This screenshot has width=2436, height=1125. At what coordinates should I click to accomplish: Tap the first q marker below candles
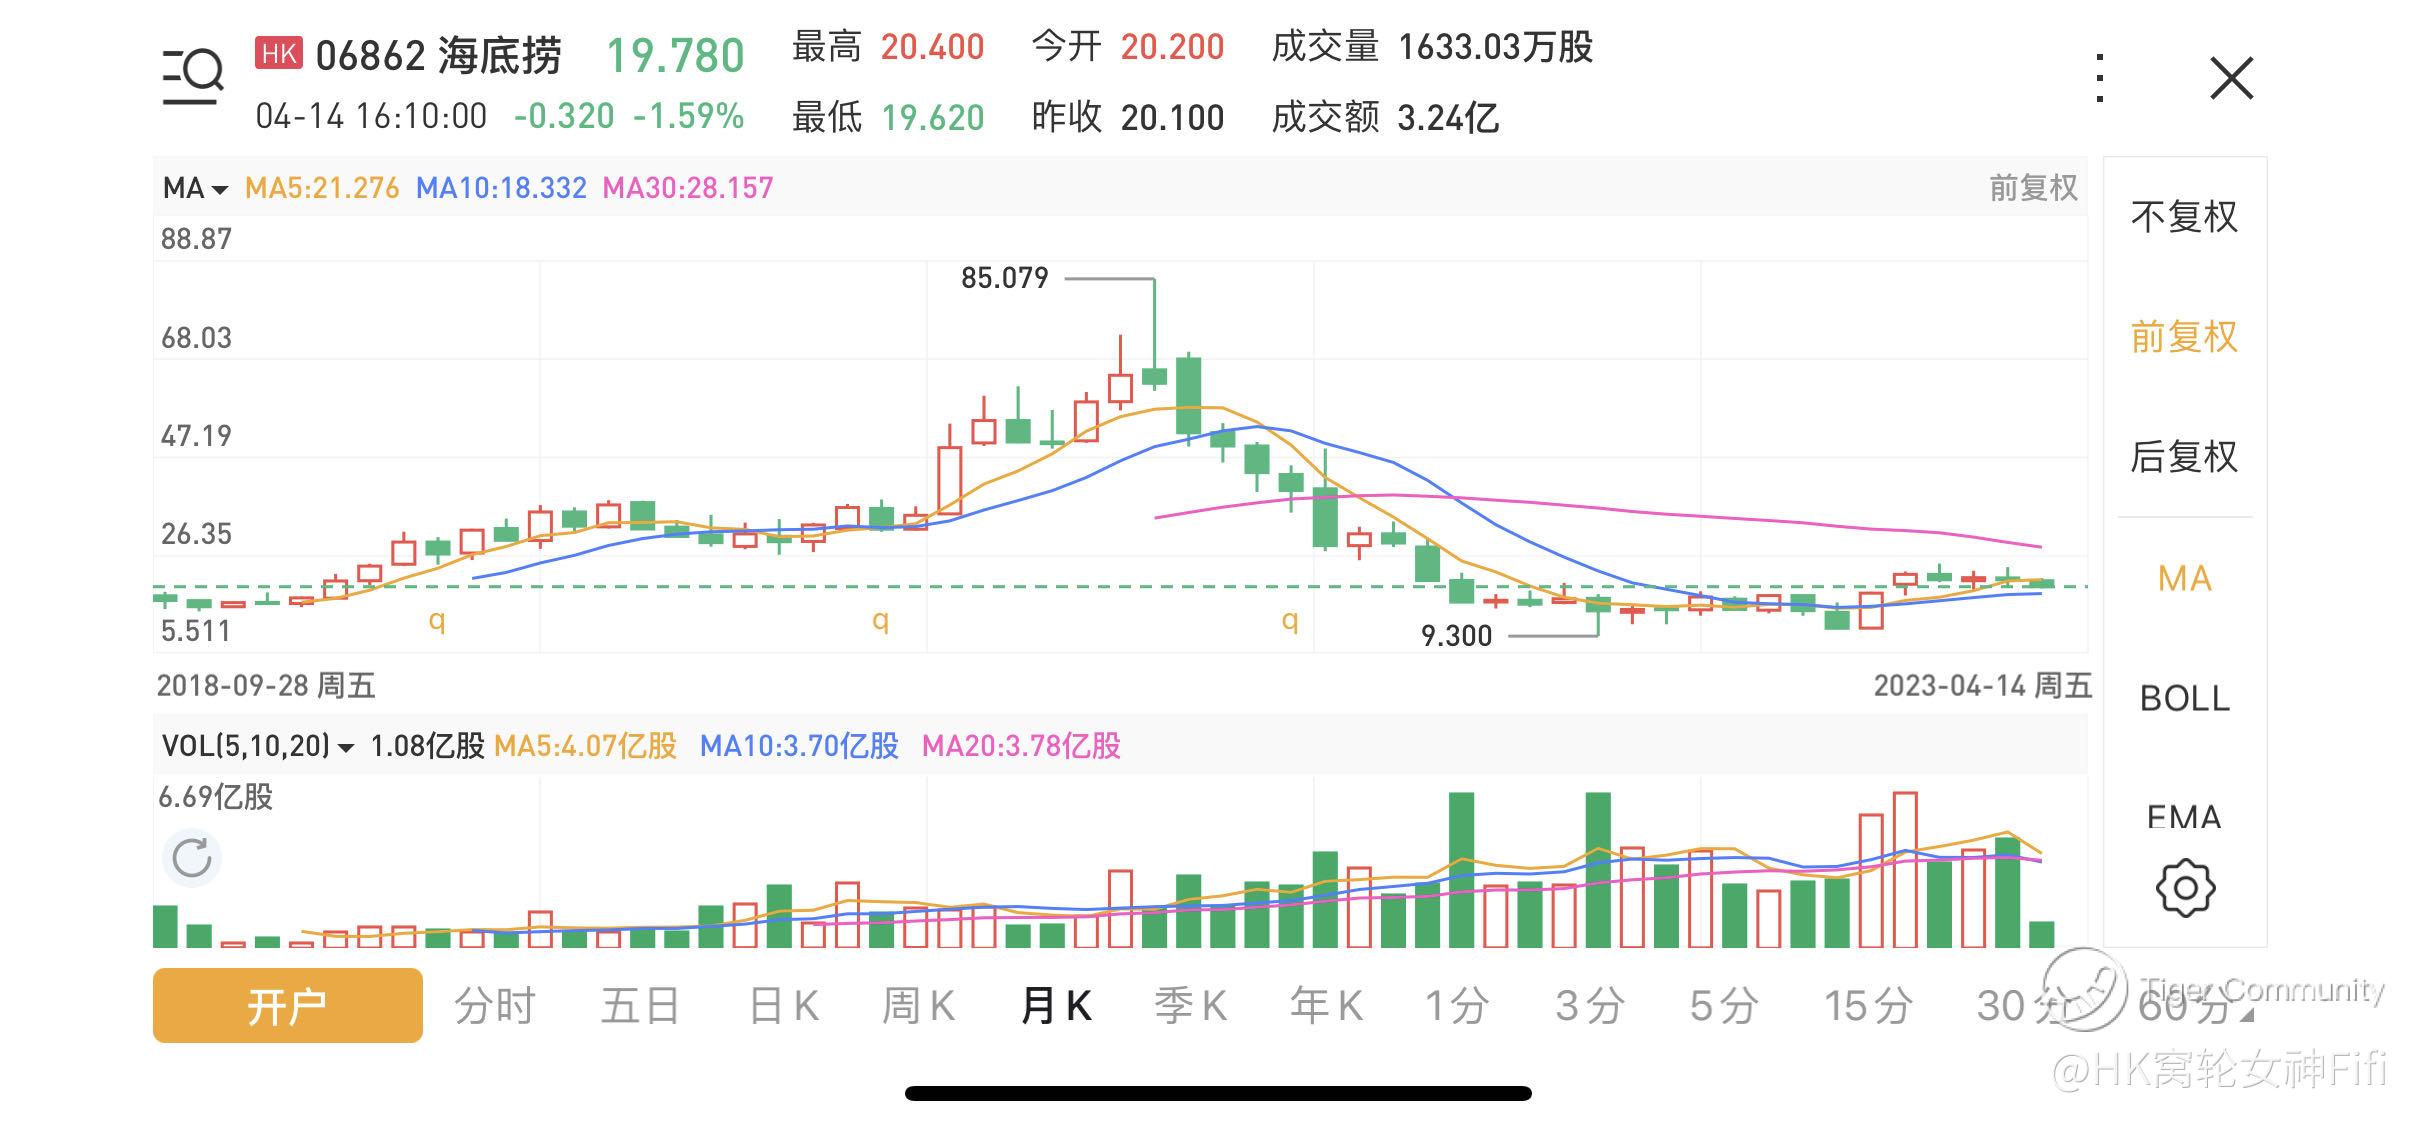[x=437, y=621]
